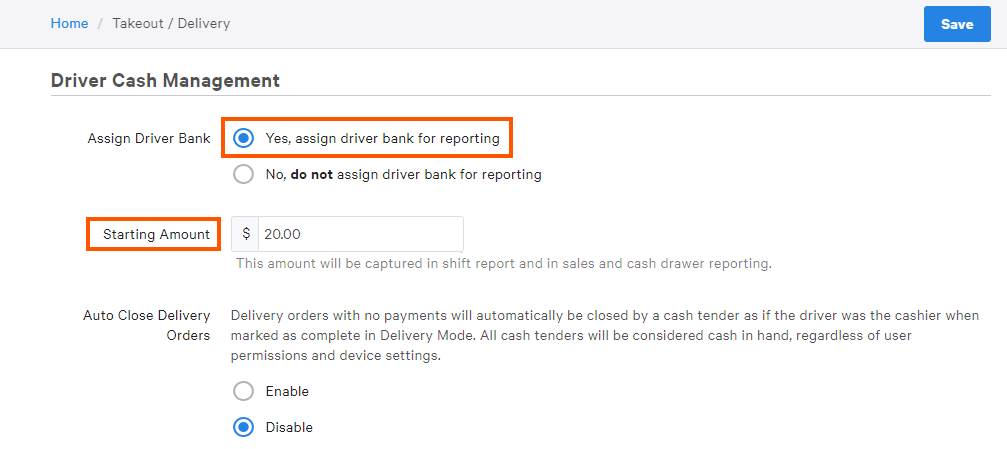
Task: Click the "No, do not assign driver bank" text
Action: (403, 174)
